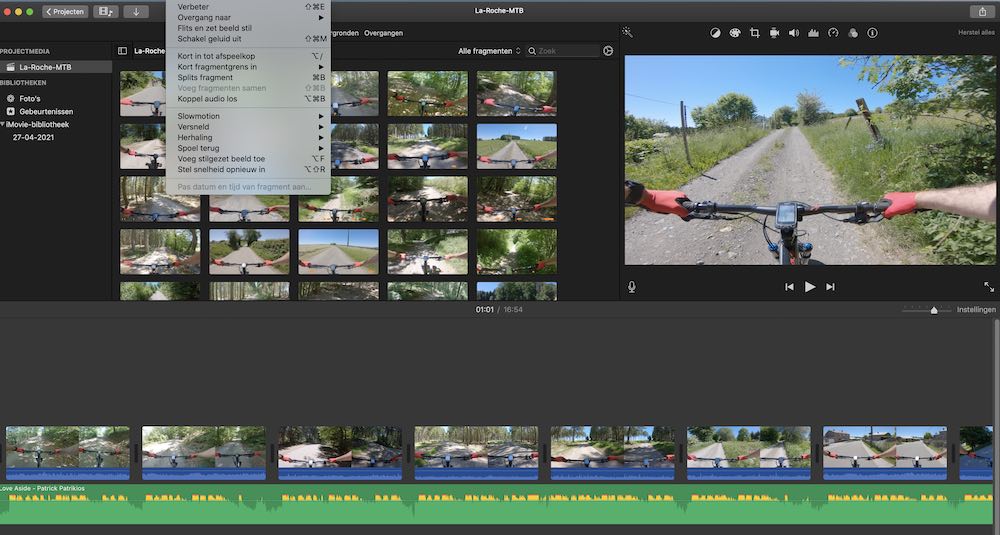The height and width of the screenshot is (535, 1000).
Task: Open the video stabilization camera tool
Action: click(774, 33)
